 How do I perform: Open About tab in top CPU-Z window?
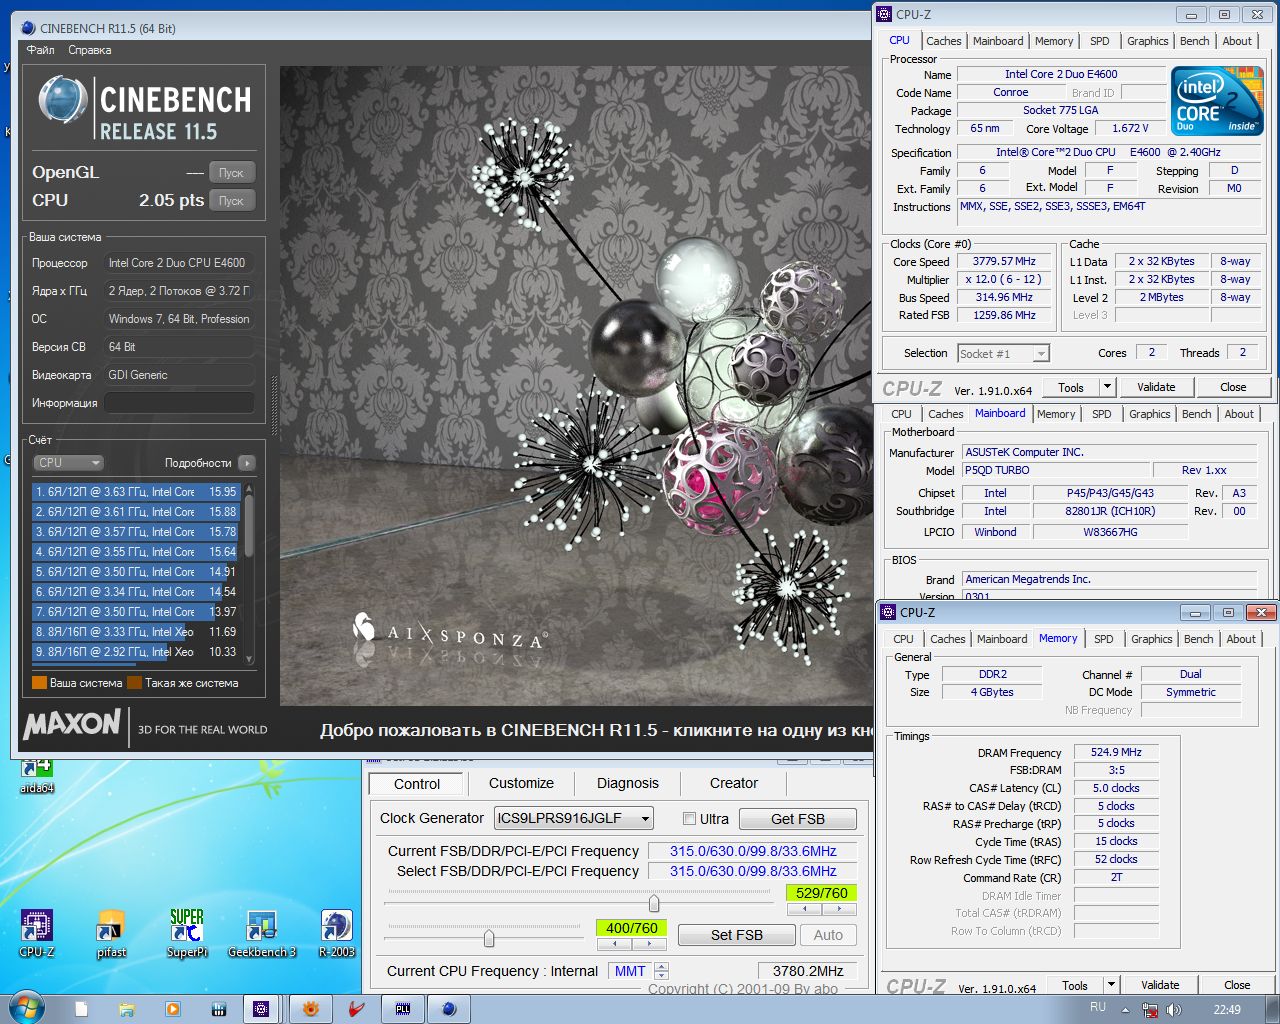coord(1237,41)
